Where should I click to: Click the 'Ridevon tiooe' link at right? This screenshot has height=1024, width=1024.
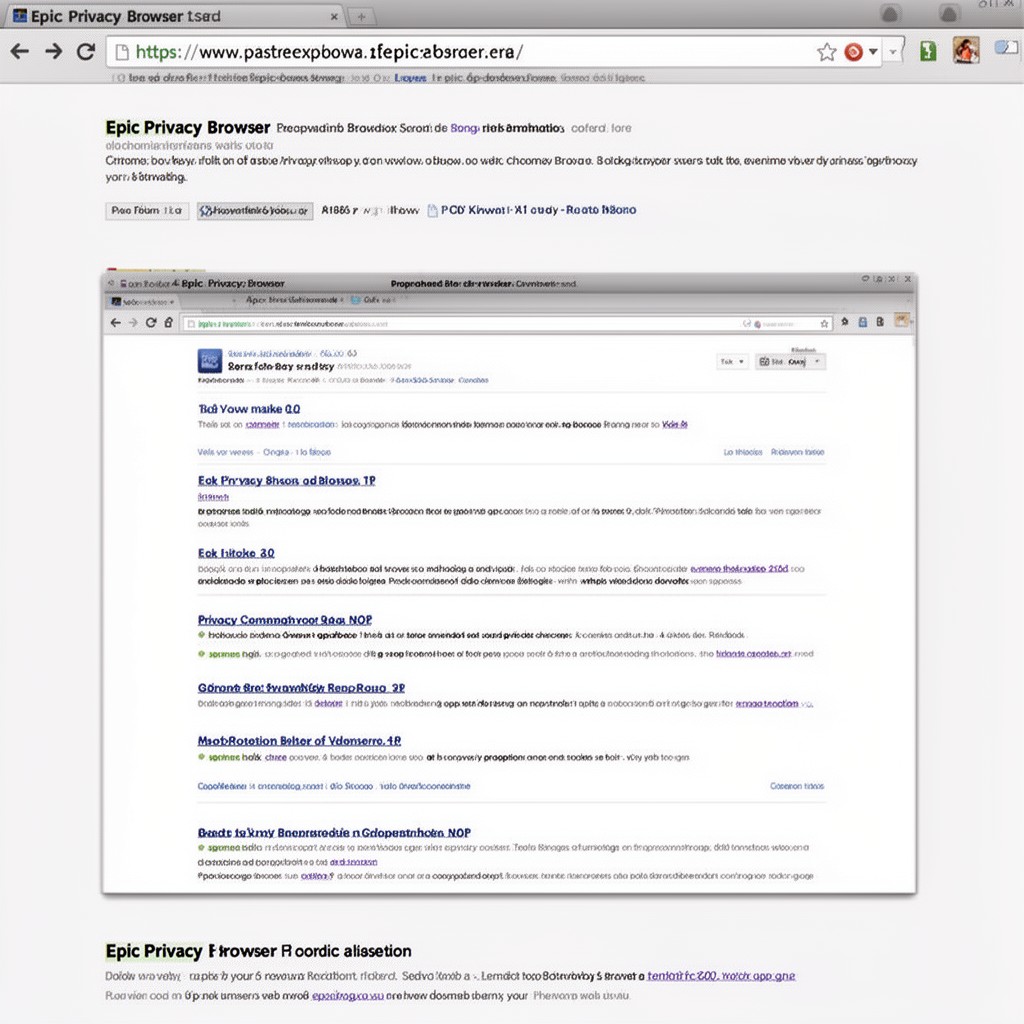click(797, 452)
